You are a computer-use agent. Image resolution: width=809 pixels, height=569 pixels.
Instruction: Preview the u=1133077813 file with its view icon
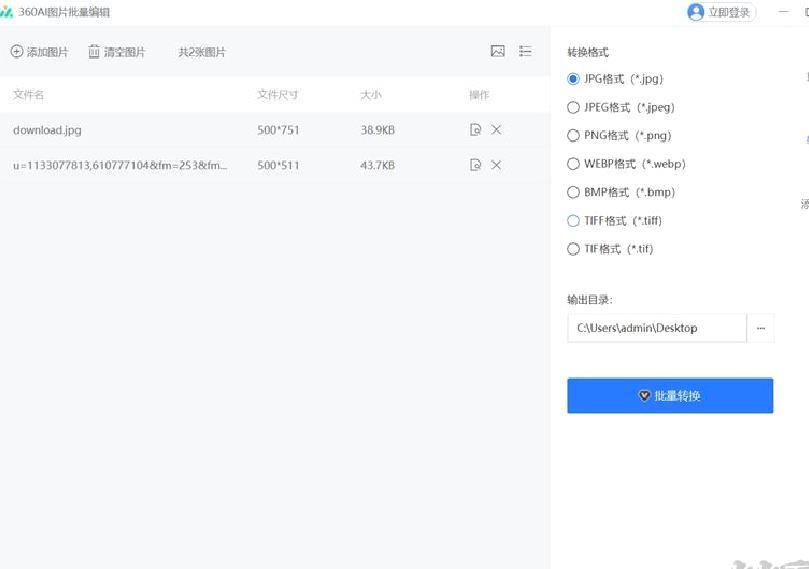click(475, 165)
